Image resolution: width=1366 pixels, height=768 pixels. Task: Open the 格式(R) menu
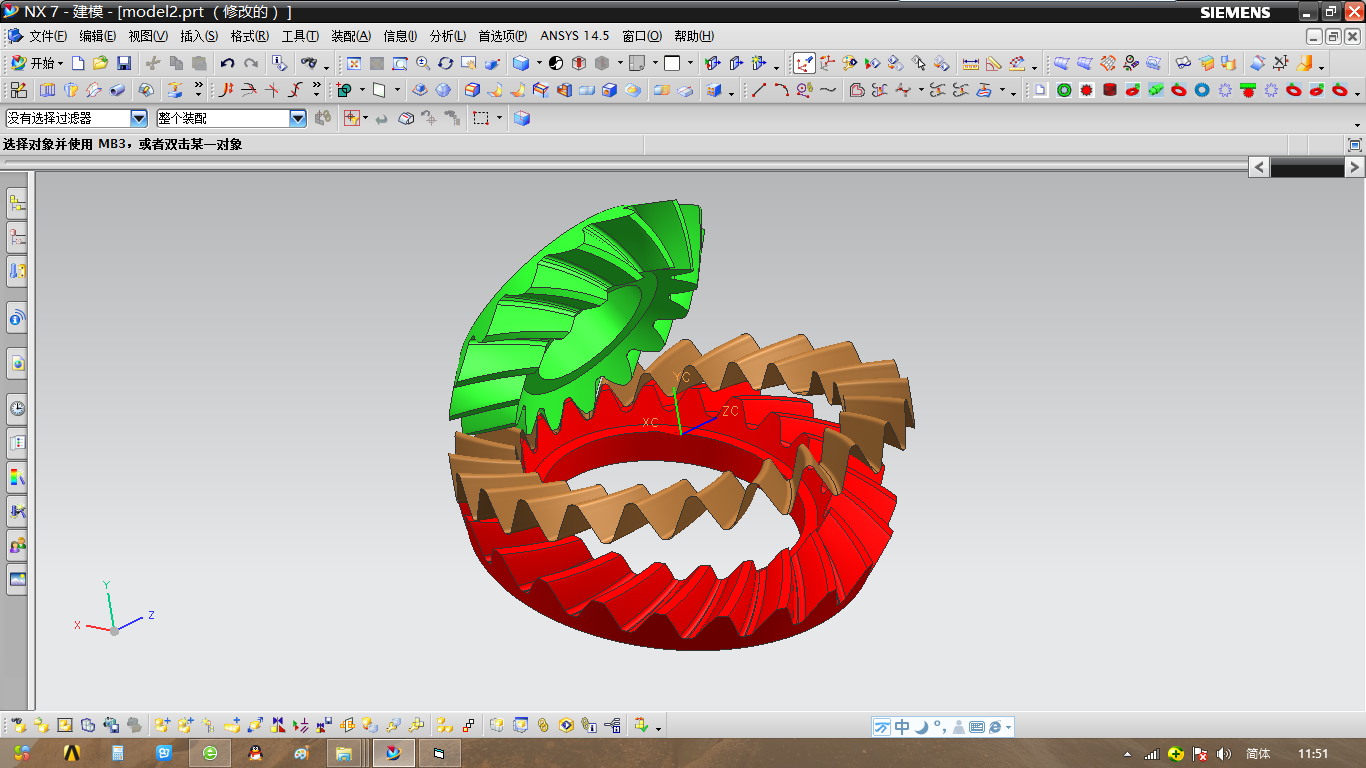point(249,36)
